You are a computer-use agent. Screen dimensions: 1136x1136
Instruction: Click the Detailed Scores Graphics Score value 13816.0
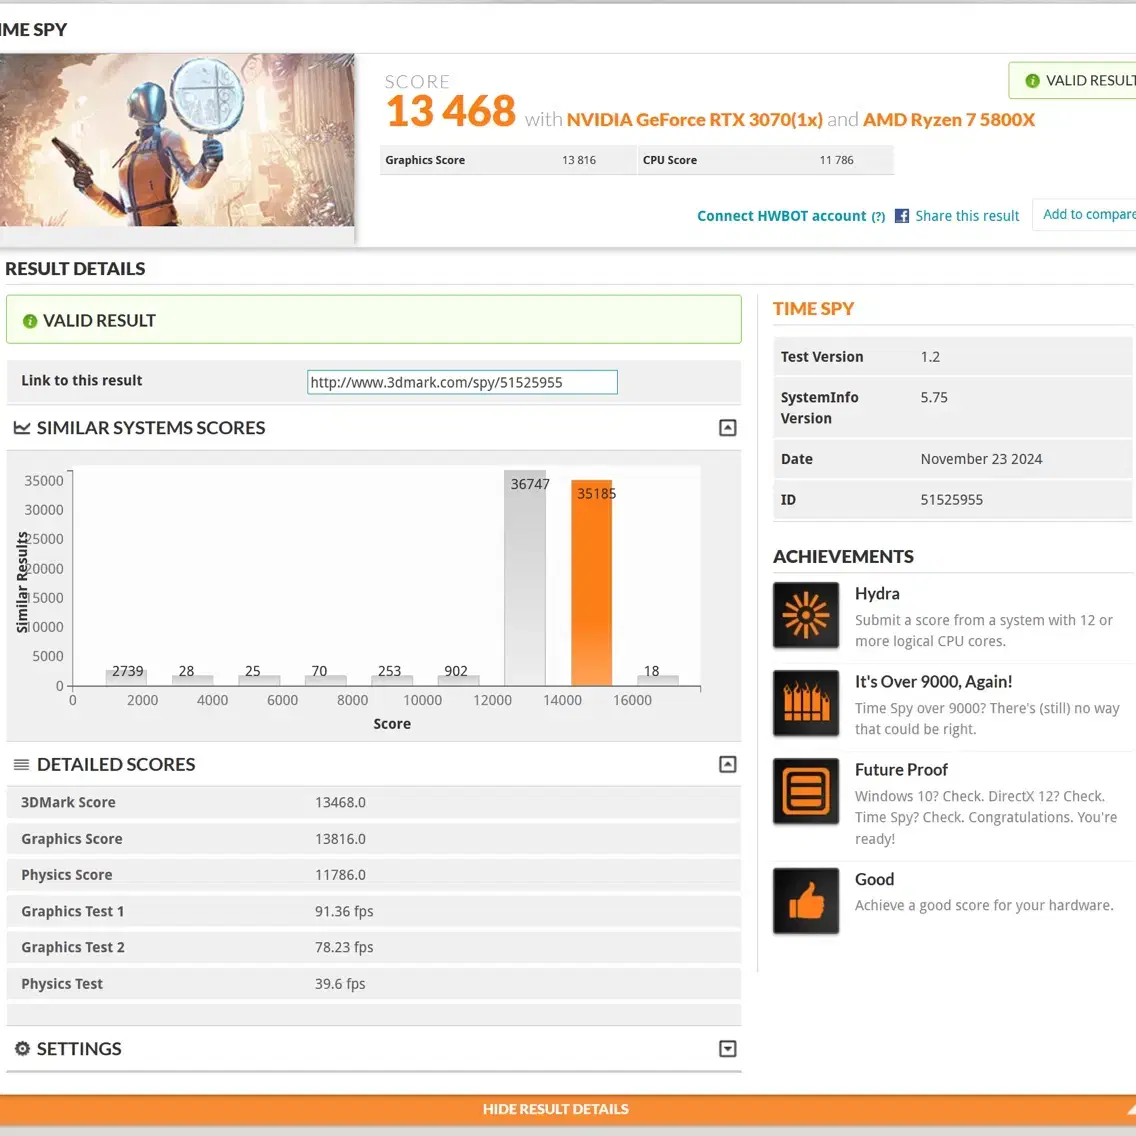(x=340, y=839)
